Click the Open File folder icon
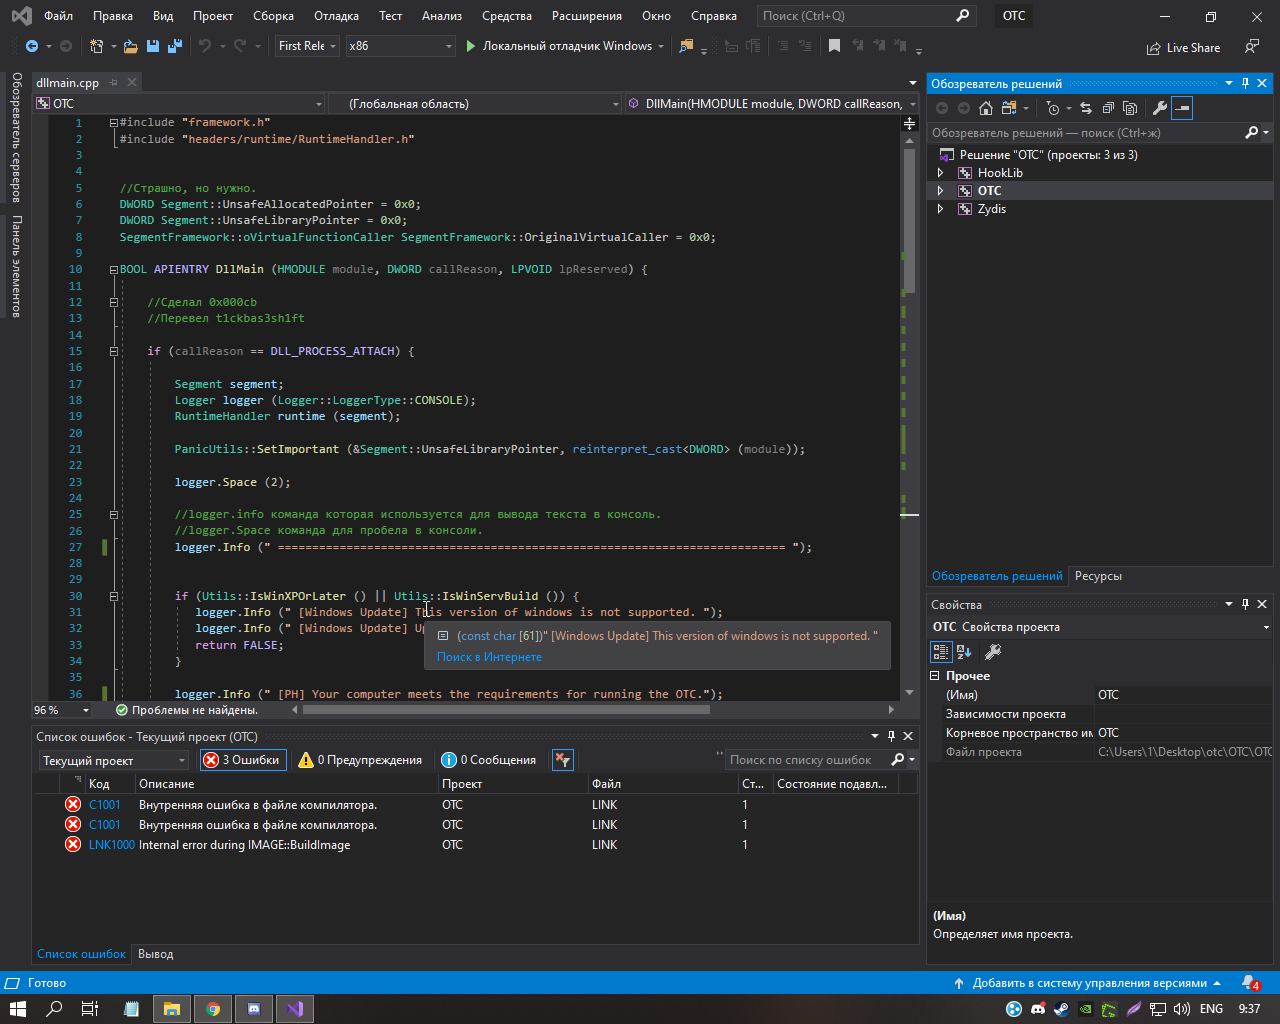Image resolution: width=1280 pixels, height=1024 pixels. coord(131,46)
